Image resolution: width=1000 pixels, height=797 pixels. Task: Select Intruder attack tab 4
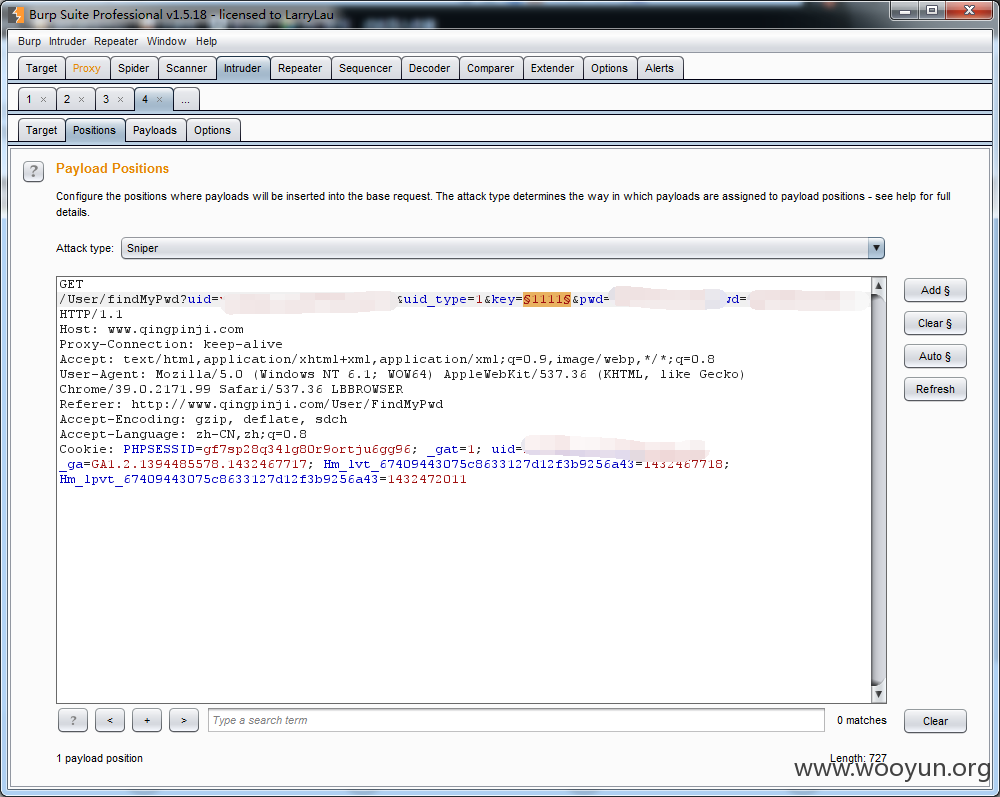145,99
